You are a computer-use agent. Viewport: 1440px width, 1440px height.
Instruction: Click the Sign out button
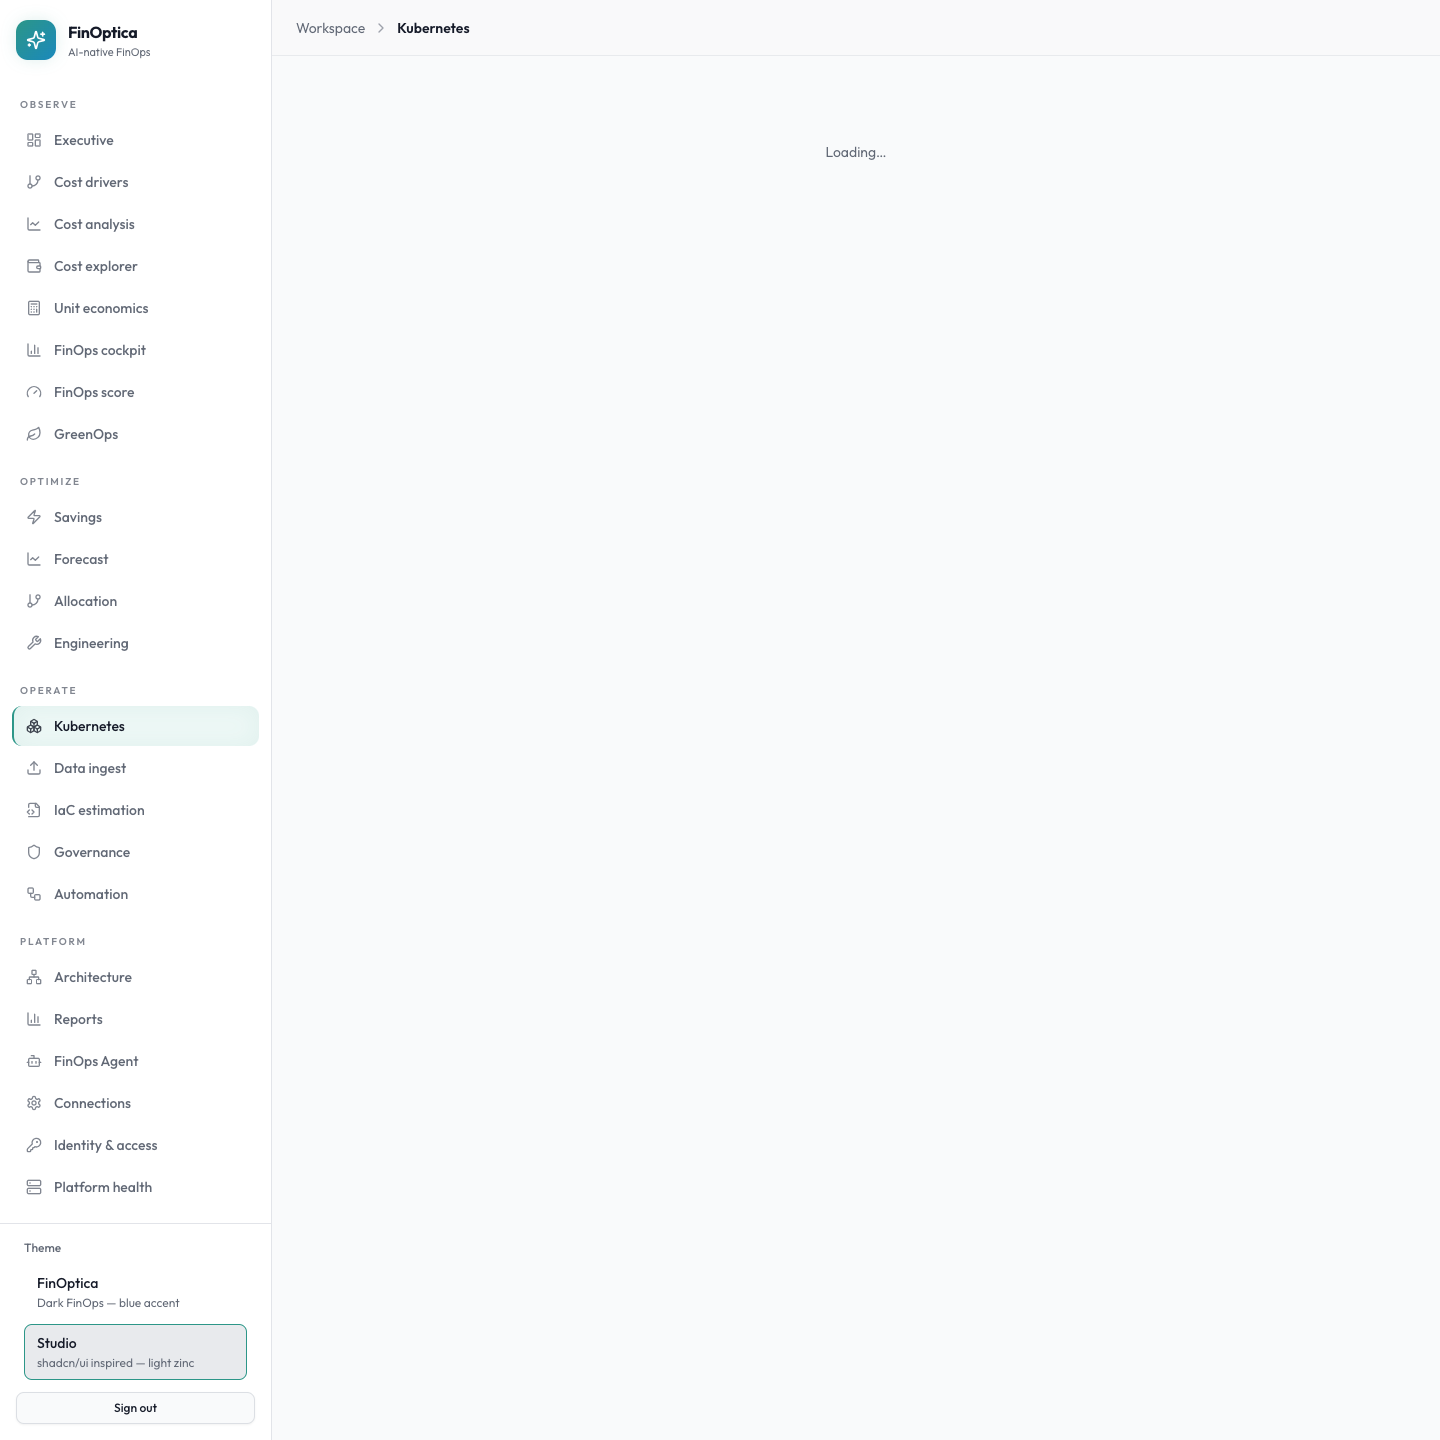pyautogui.click(x=135, y=1408)
